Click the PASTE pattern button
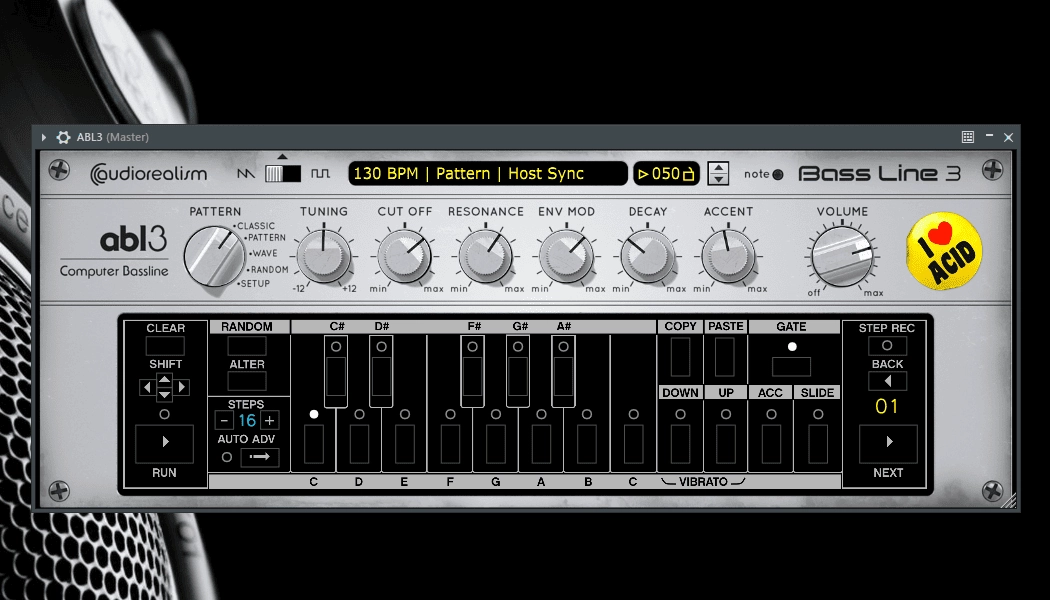The image size is (1050, 600). point(725,357)
